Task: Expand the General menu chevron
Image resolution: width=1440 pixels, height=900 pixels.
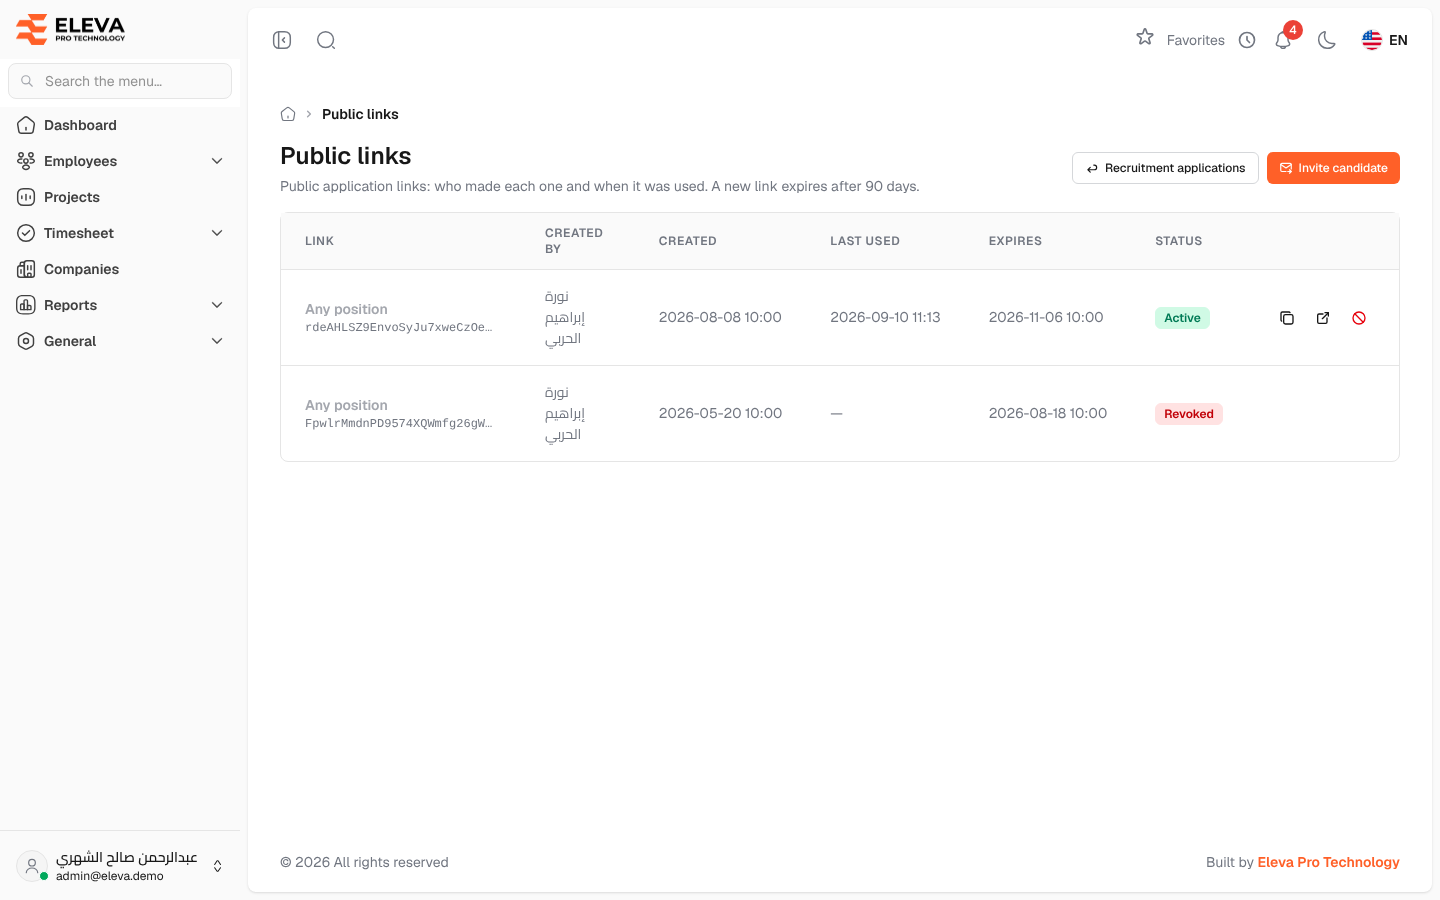Action: (217, 341)
